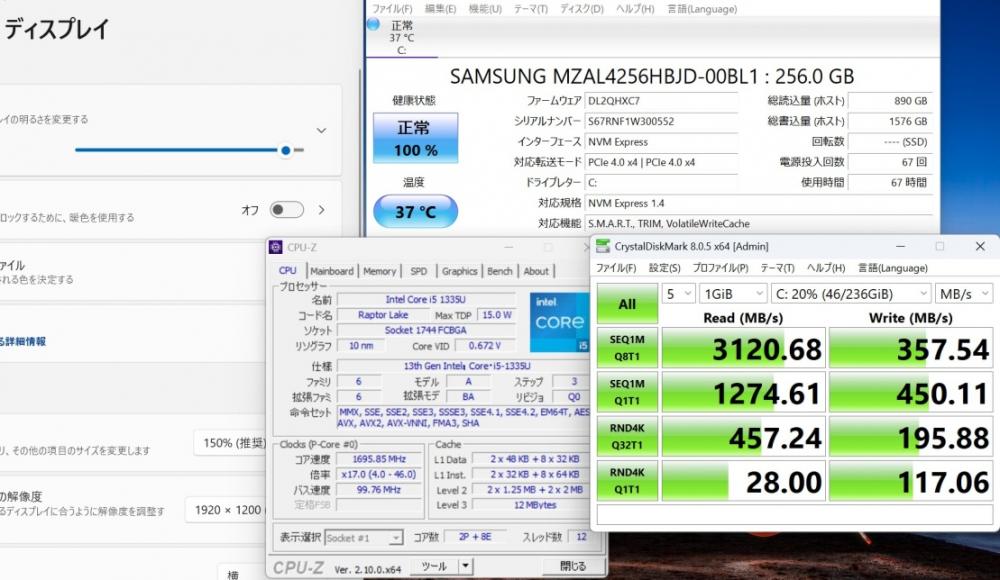Image resolution: width=1000 pixels, height=580 pixels.
Task: Click the serial number field S67RNF1W300552
Action: click(x=661, y=121)
